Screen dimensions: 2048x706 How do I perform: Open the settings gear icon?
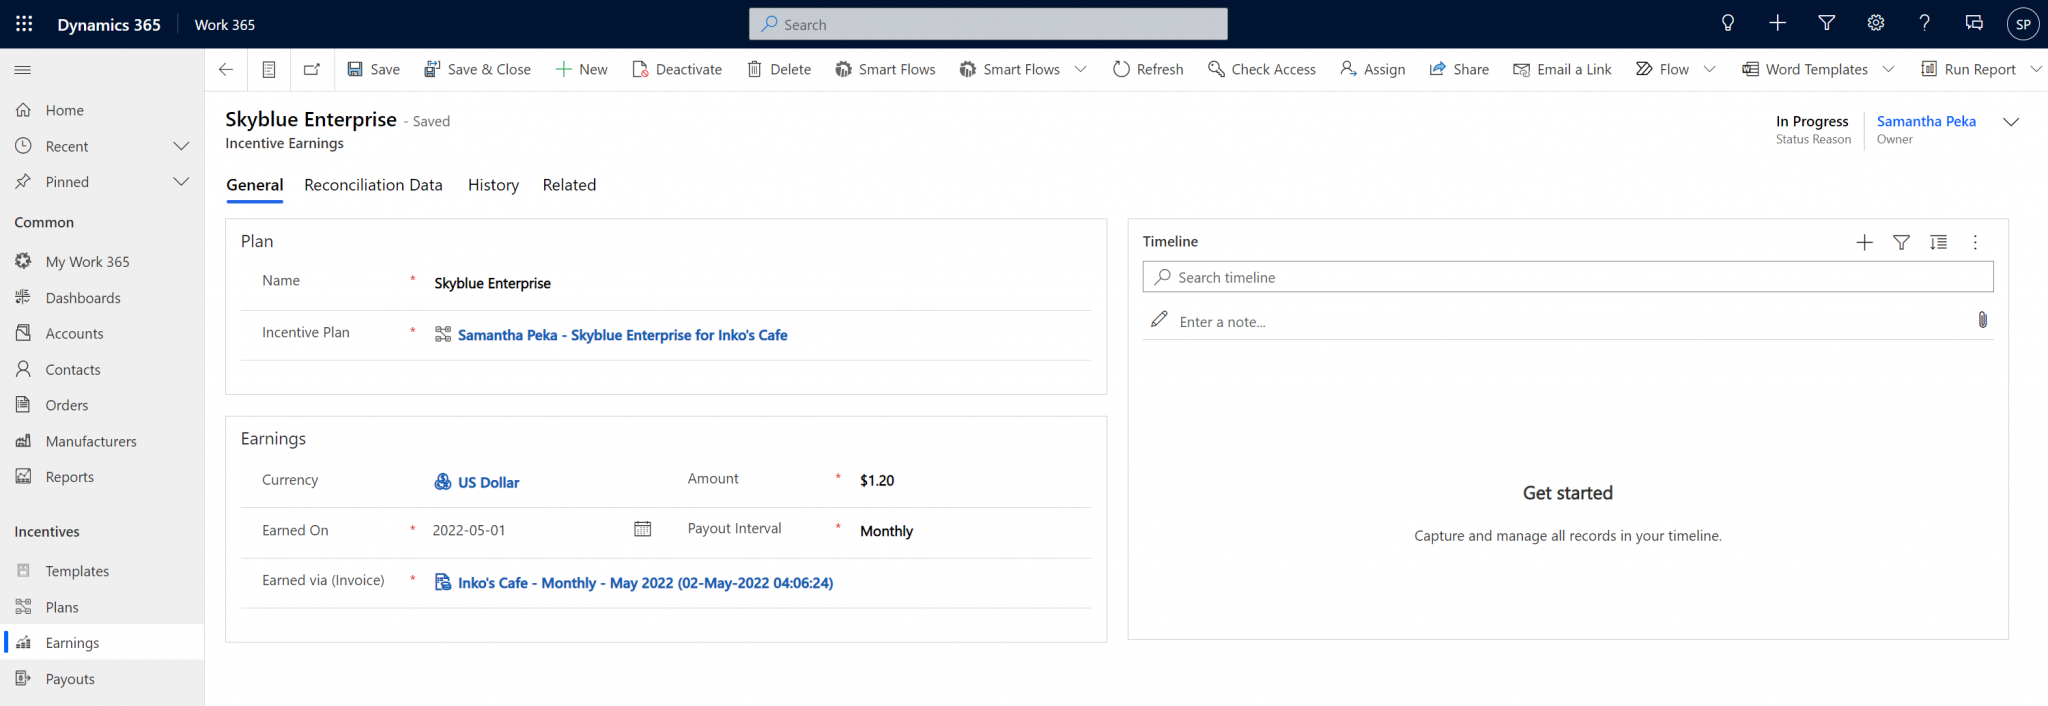(1876, 24)
